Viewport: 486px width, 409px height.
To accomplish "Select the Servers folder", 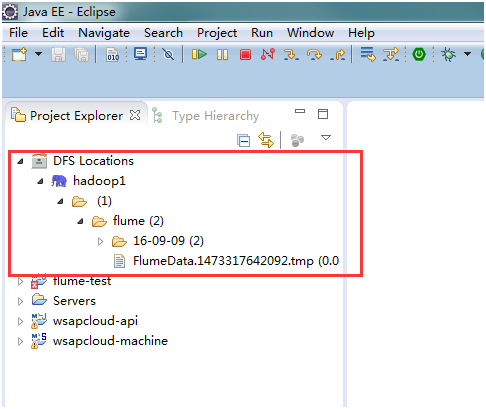I will (x=74, y=301).
